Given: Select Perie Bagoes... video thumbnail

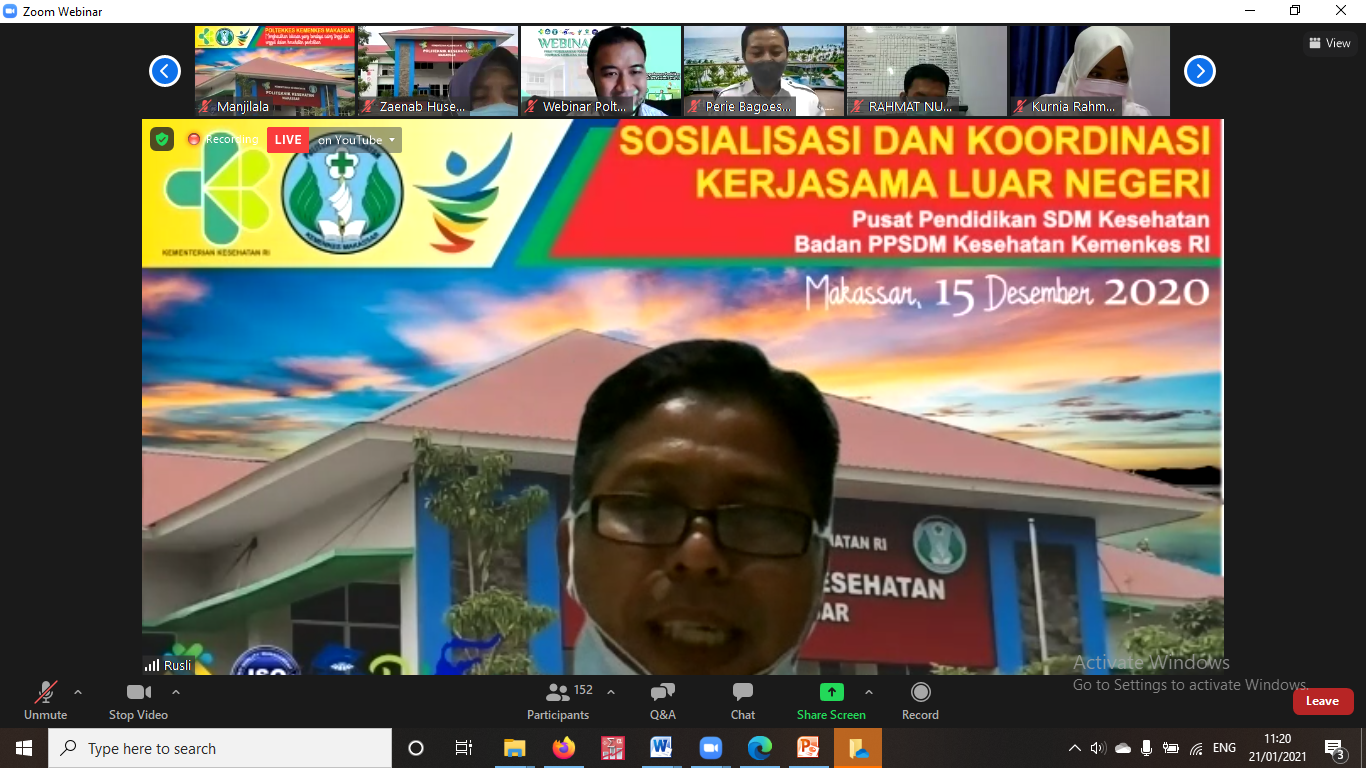Looking at the screenshot, I should pos(764,71).
